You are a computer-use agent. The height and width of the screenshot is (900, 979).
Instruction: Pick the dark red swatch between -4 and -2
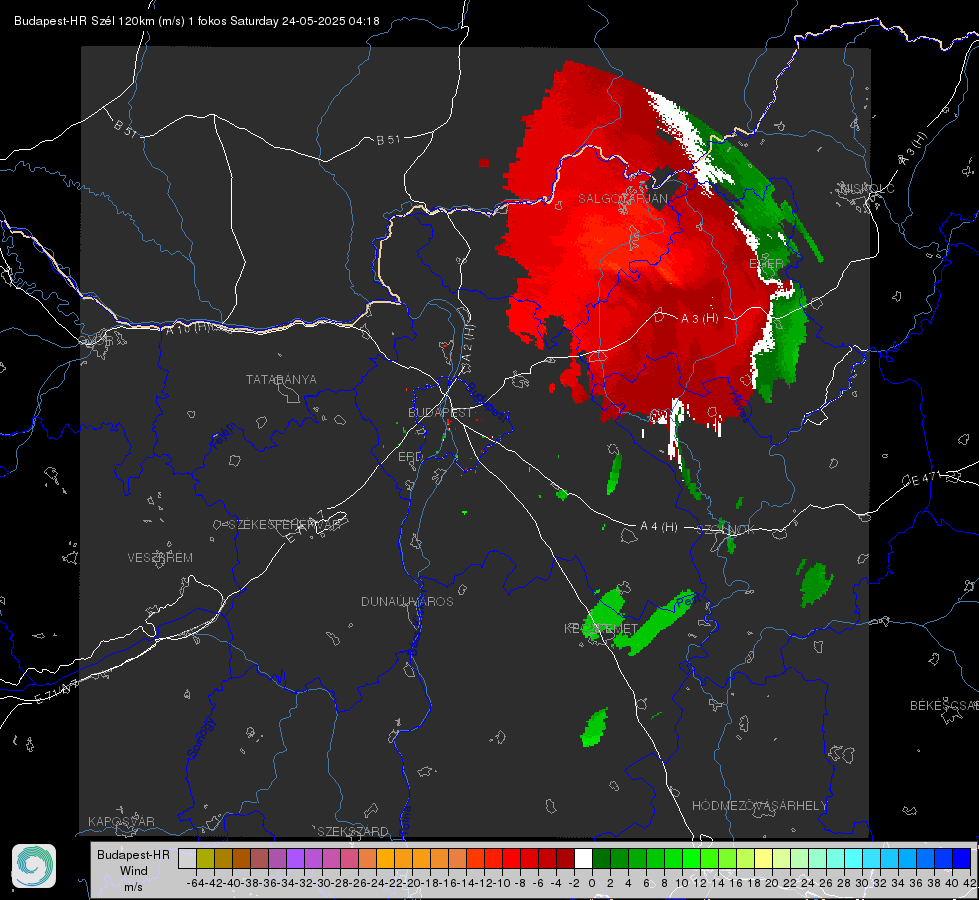pos(565,859)
